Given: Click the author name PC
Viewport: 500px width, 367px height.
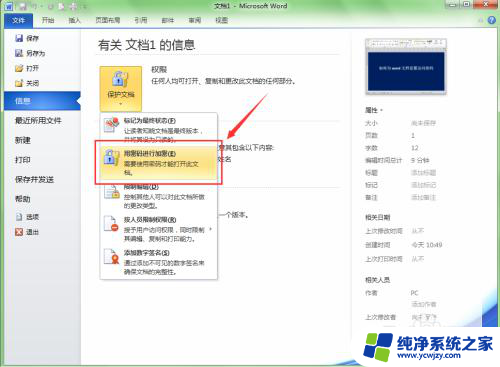Looking at the screenshot, I should (414, 293).
